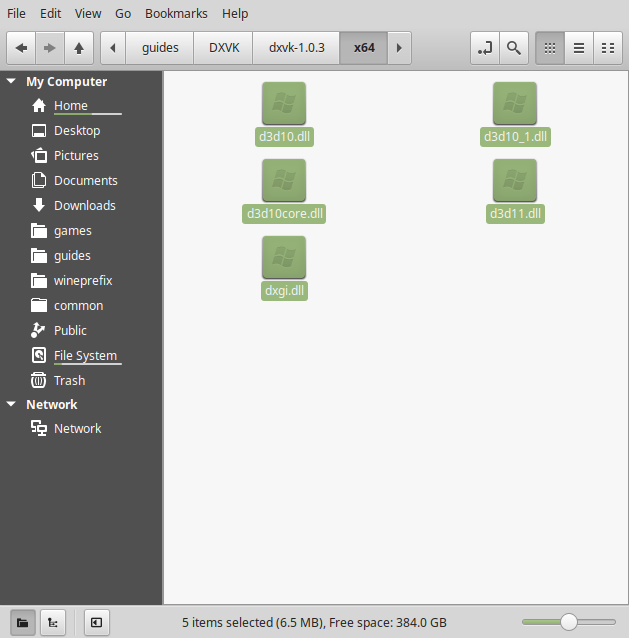Viewport: 629px width, 638px height.
Task: Click the d3d10core.dll filename label
Action: click(x=284, y=214)
